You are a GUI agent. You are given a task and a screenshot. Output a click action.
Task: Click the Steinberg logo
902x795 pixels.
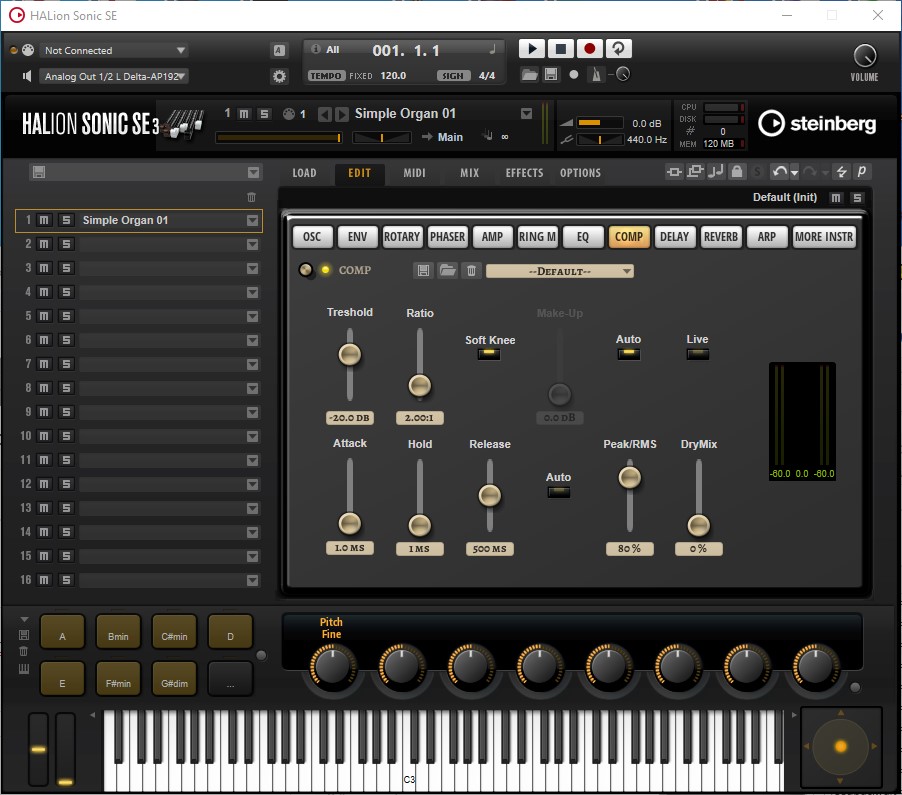(817, 124)
